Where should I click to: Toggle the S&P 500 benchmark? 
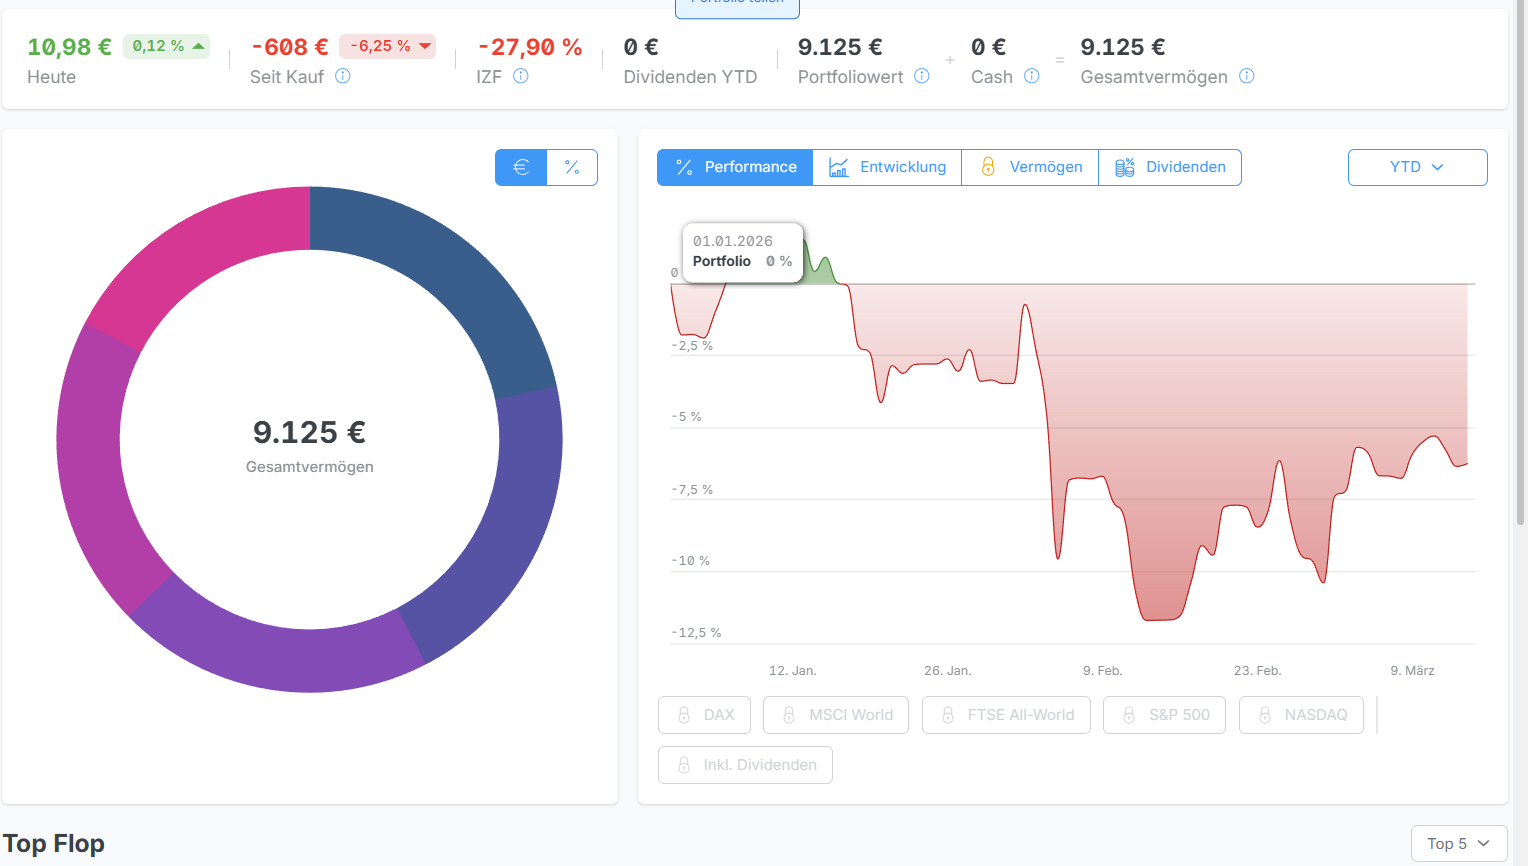point(1164,715)
